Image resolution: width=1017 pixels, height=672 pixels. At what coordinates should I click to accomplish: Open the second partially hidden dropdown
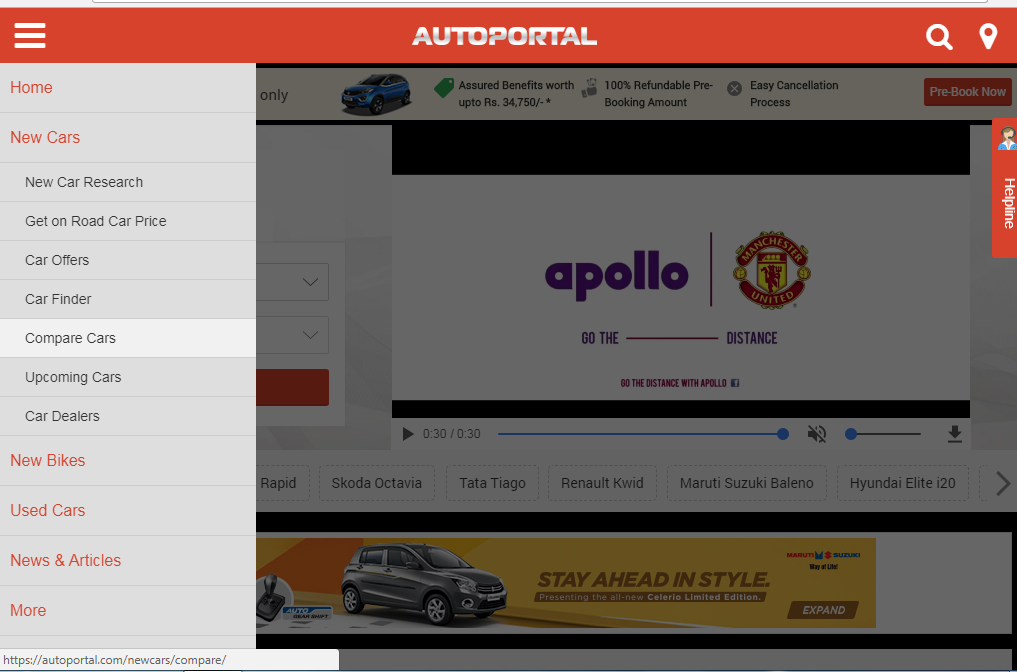coord(293,335)
